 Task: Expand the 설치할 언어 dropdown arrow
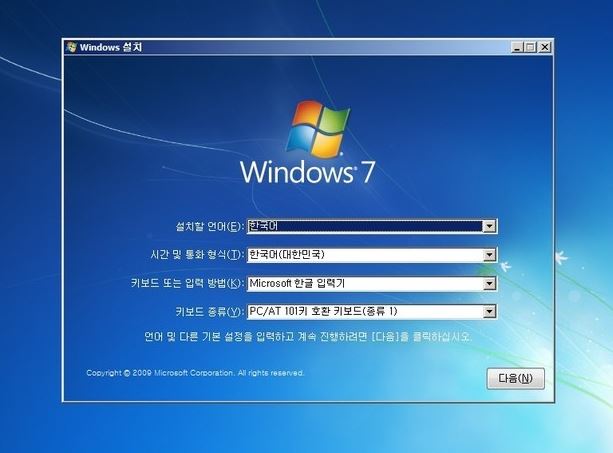pyautogui.click(x=489, y=226)
